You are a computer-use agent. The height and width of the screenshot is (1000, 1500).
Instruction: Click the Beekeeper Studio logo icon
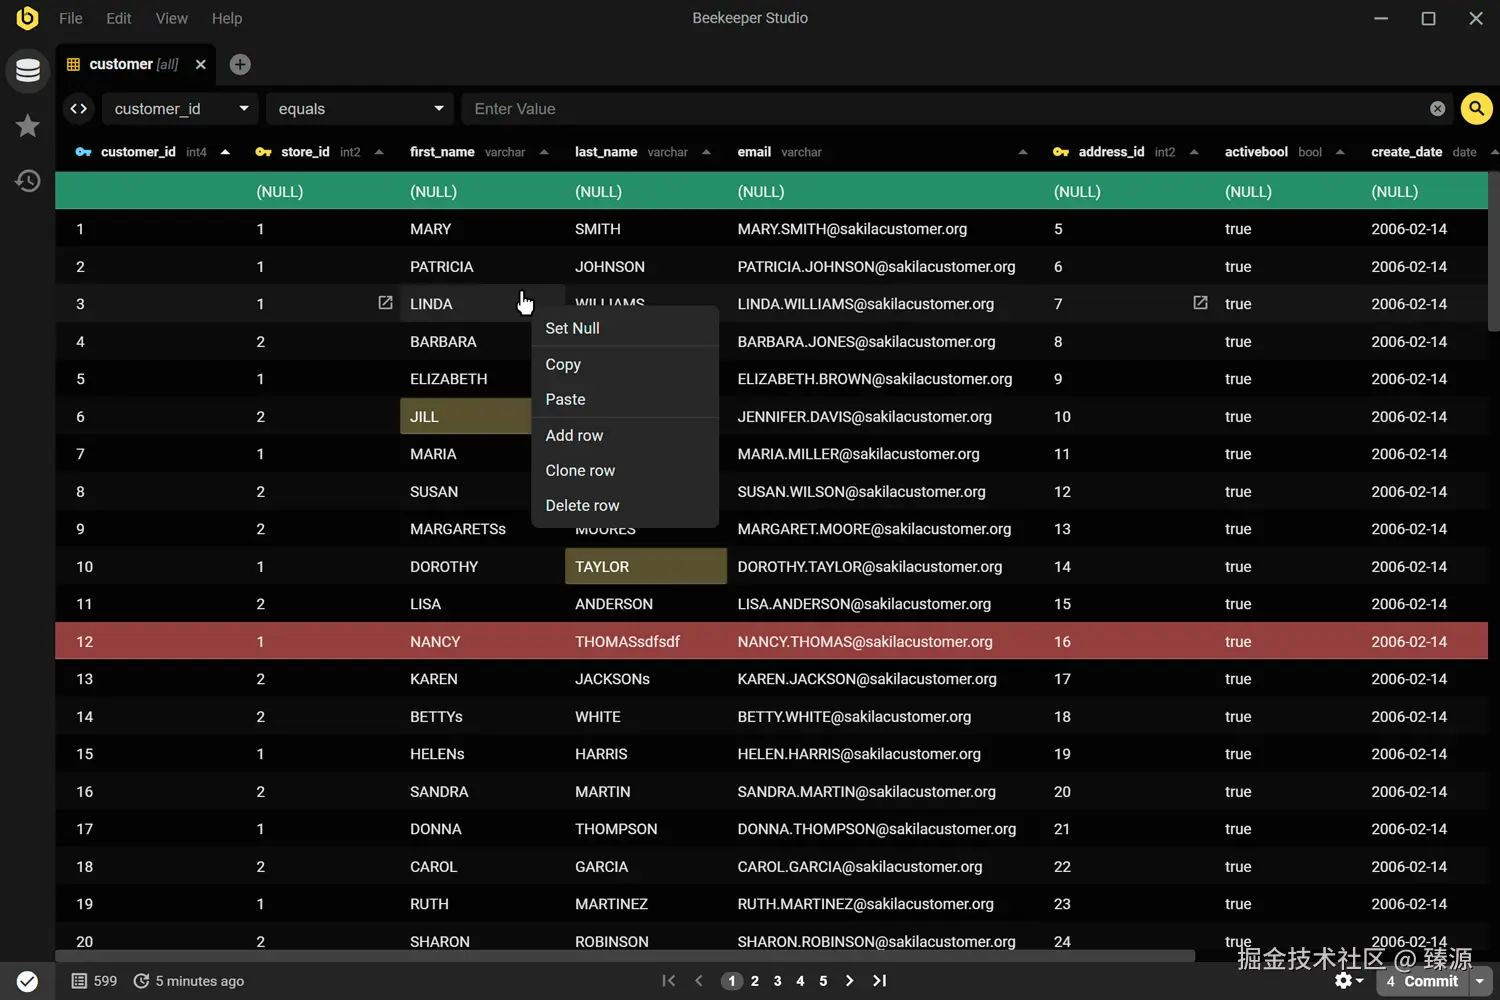[x=27, y=18]
